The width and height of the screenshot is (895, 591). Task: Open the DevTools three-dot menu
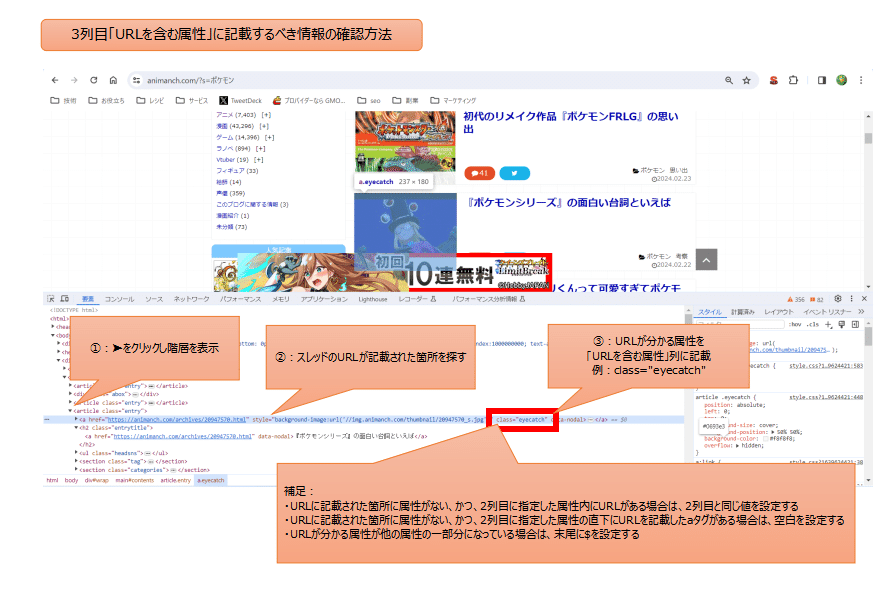tap(851, 299)
